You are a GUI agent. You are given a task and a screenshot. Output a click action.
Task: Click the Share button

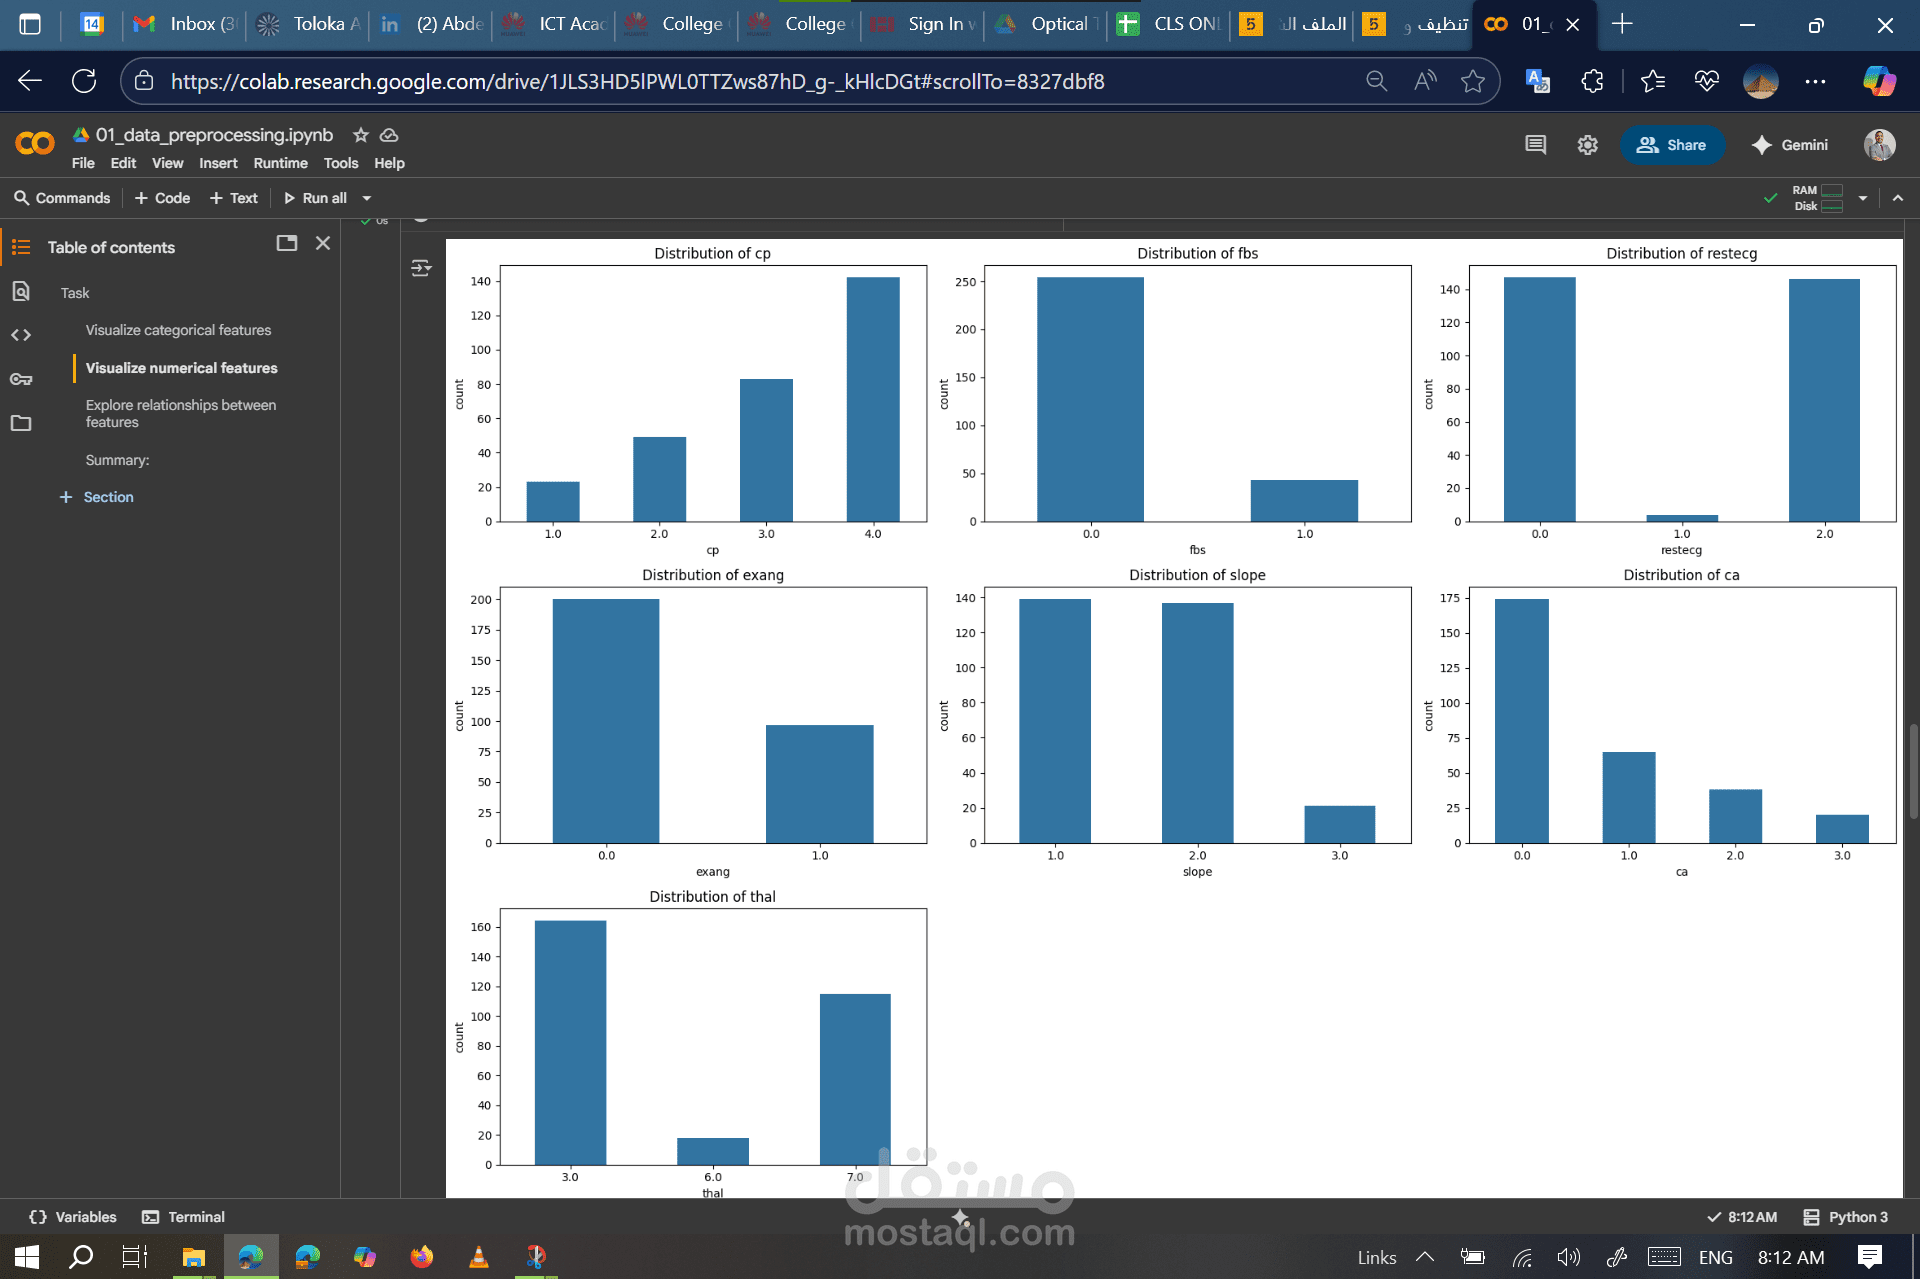pyautogui.click(x=1671, y=145)
